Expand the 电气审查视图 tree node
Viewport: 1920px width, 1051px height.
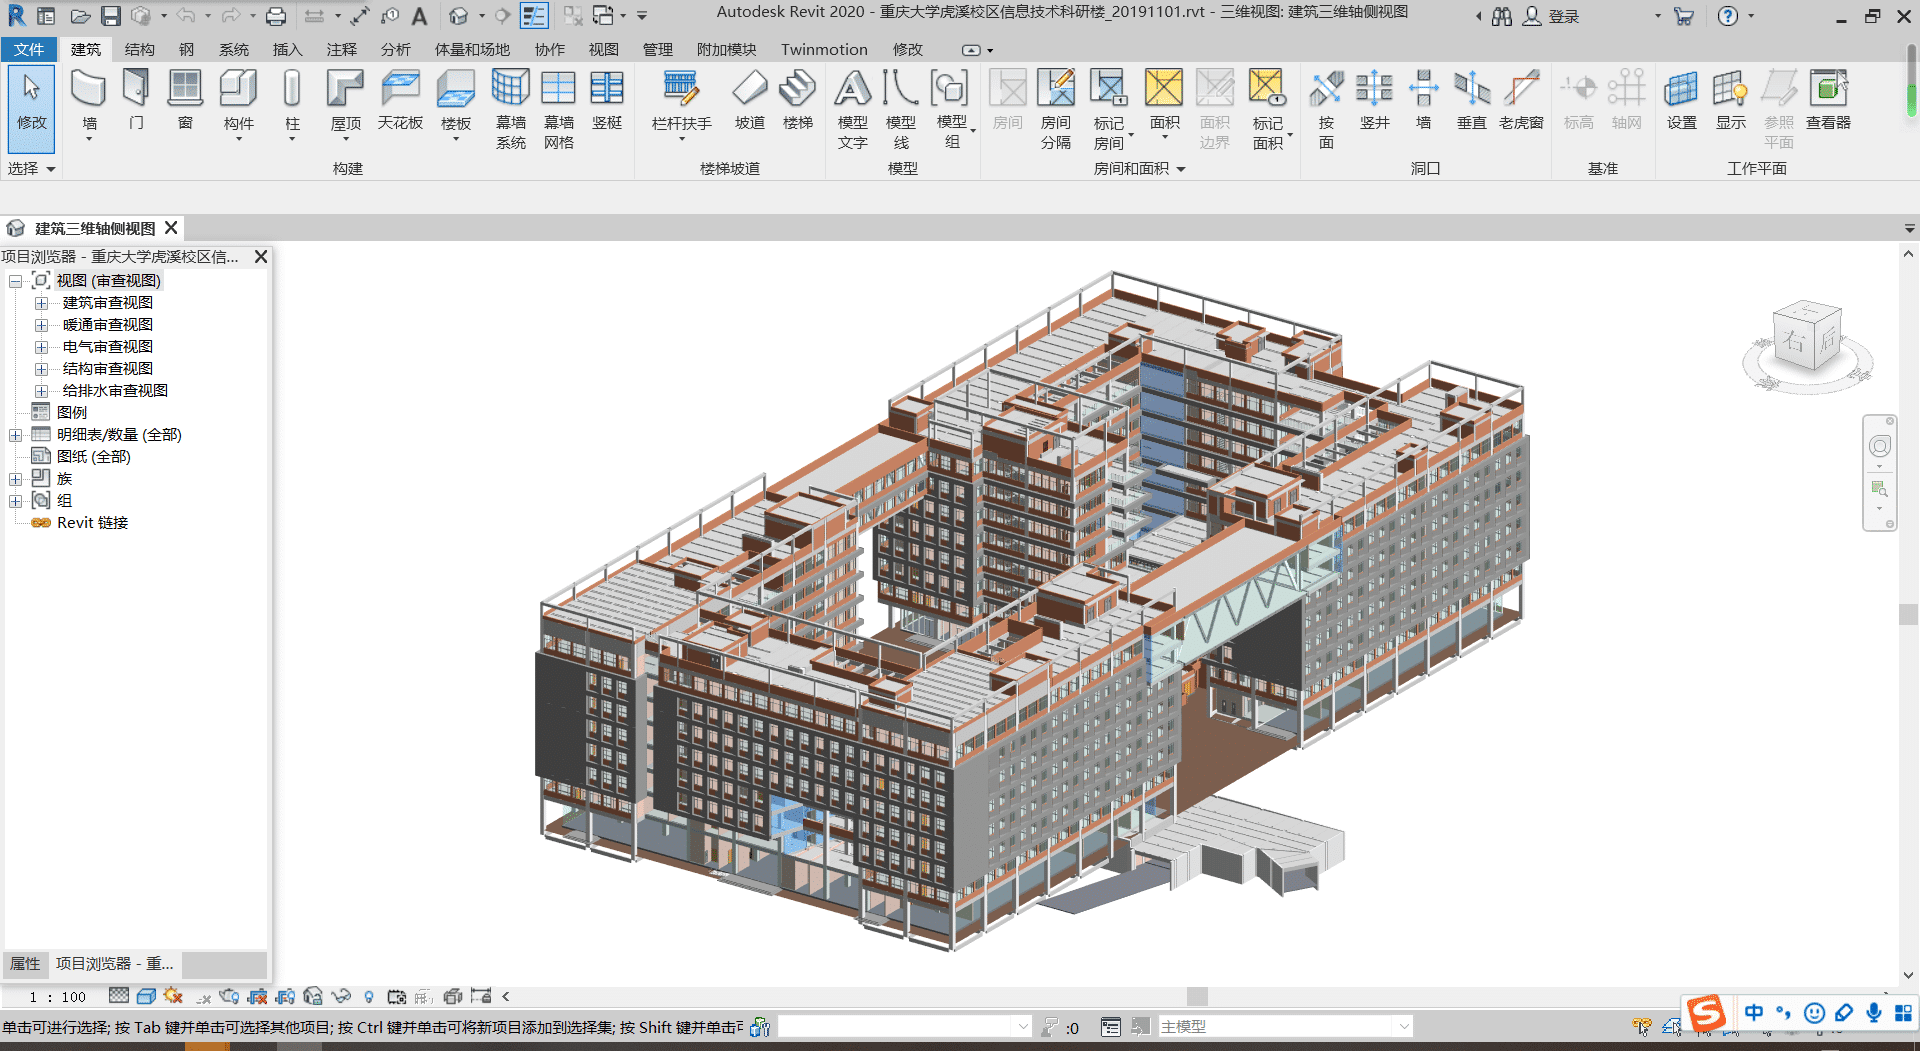(x=41, y=347)
